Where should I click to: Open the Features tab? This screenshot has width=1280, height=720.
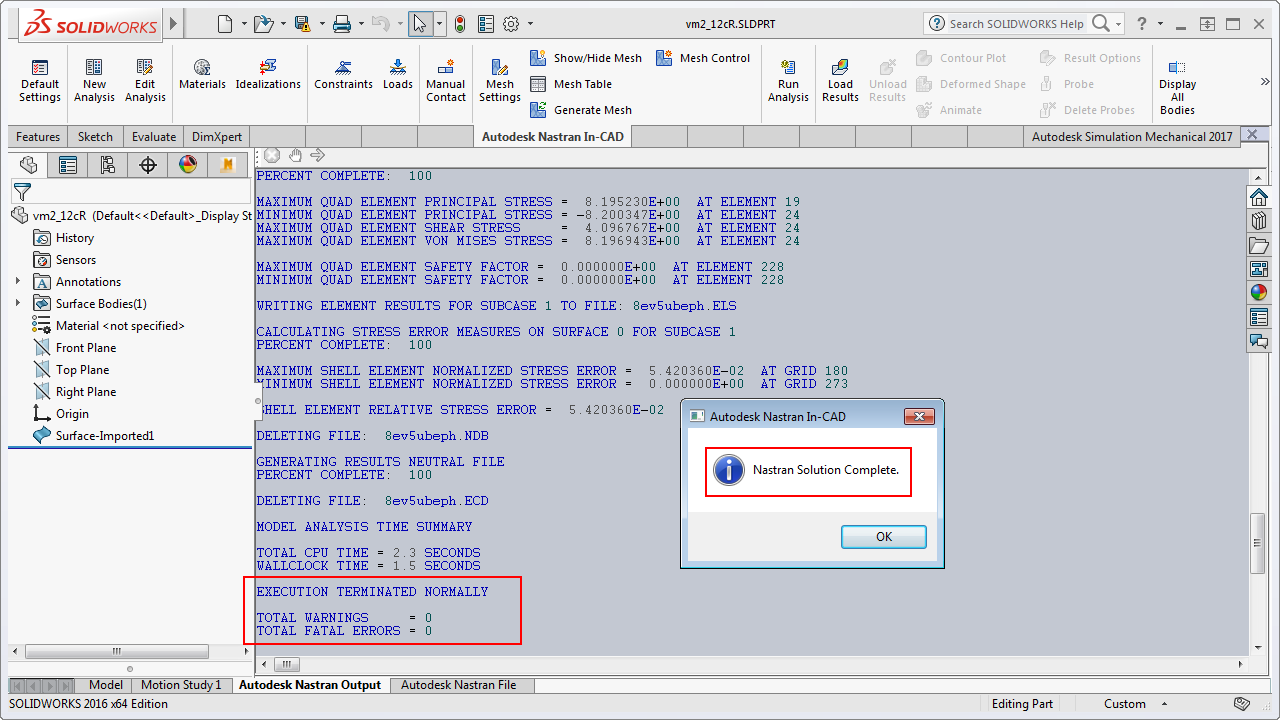tap(38, 137)
